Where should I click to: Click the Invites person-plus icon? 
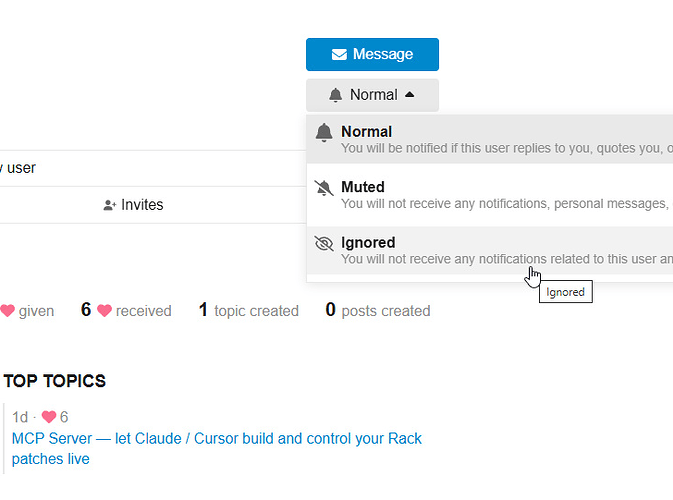tap(110, 205)
